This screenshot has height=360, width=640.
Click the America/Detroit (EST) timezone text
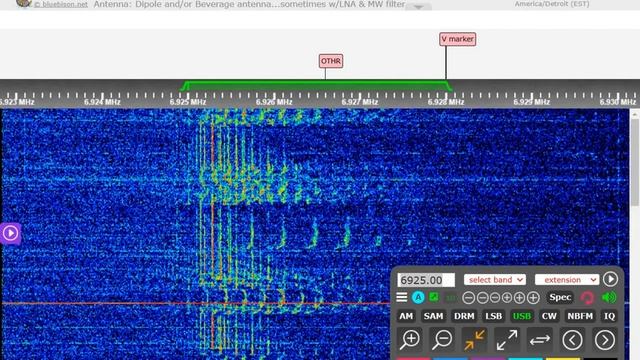click(552, 4)
